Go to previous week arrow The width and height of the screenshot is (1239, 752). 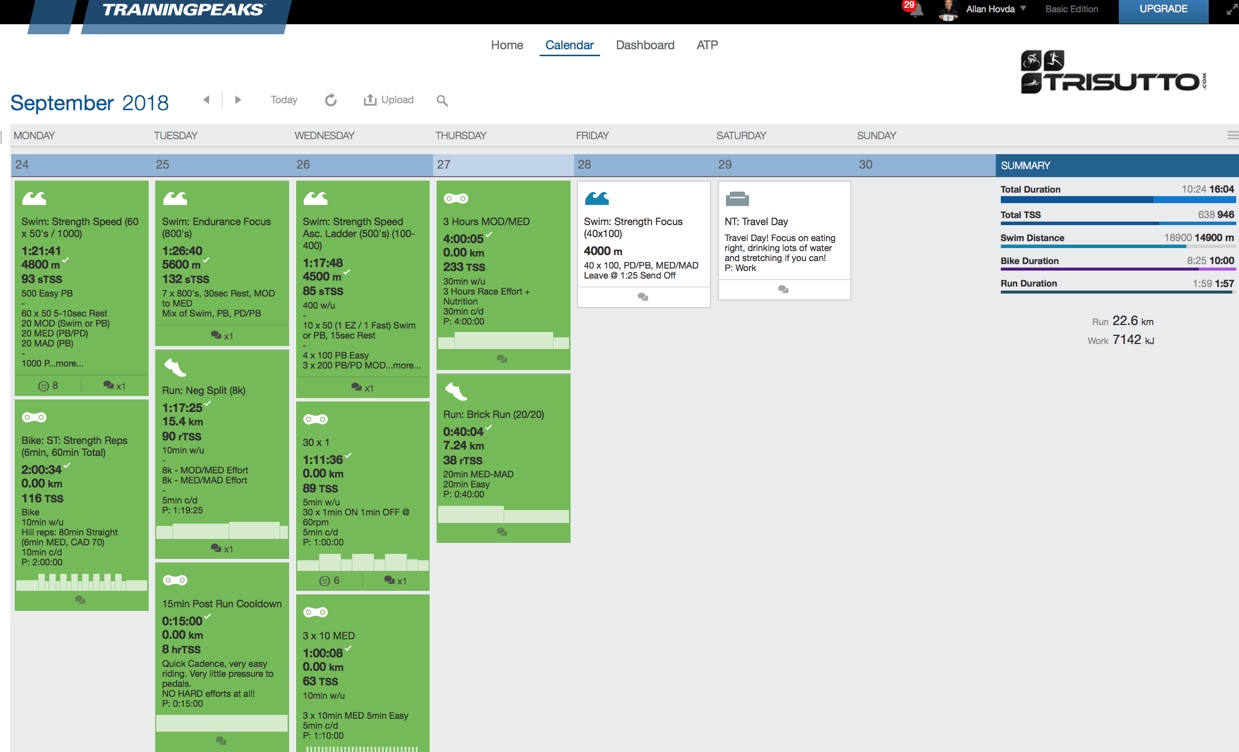pos(206,100)
